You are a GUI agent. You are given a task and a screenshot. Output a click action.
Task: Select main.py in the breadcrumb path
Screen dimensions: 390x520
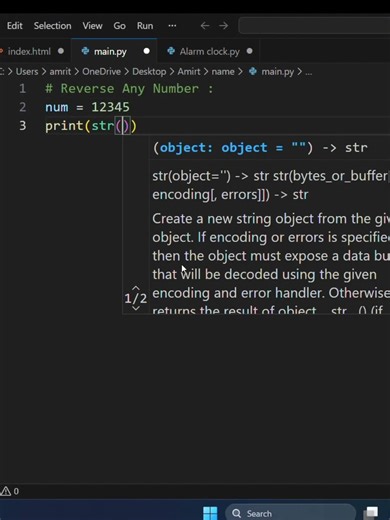(277, 72)
